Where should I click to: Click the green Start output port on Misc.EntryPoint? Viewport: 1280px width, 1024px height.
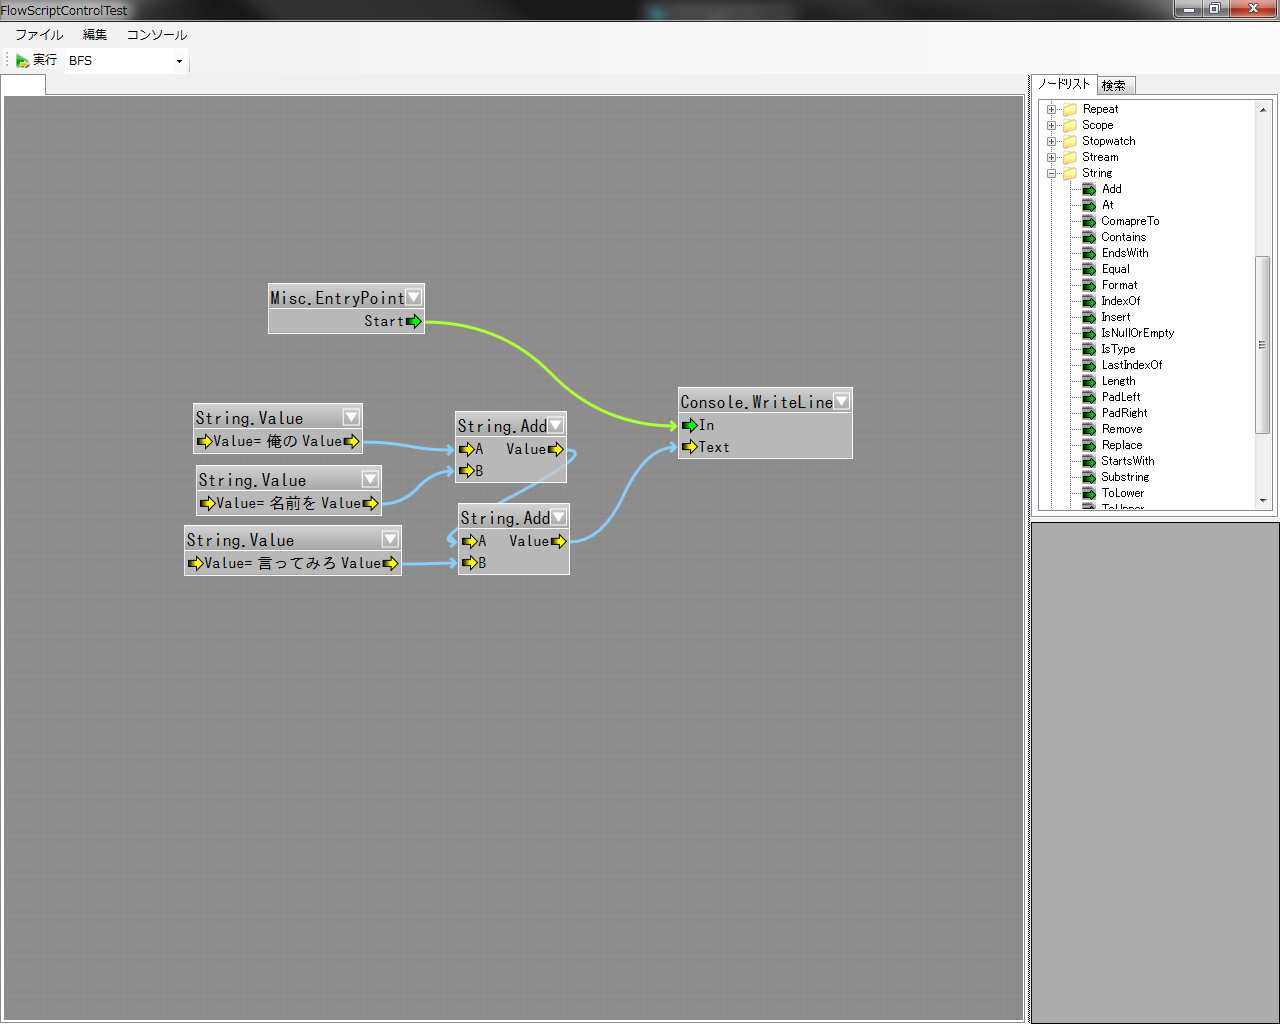413,321
